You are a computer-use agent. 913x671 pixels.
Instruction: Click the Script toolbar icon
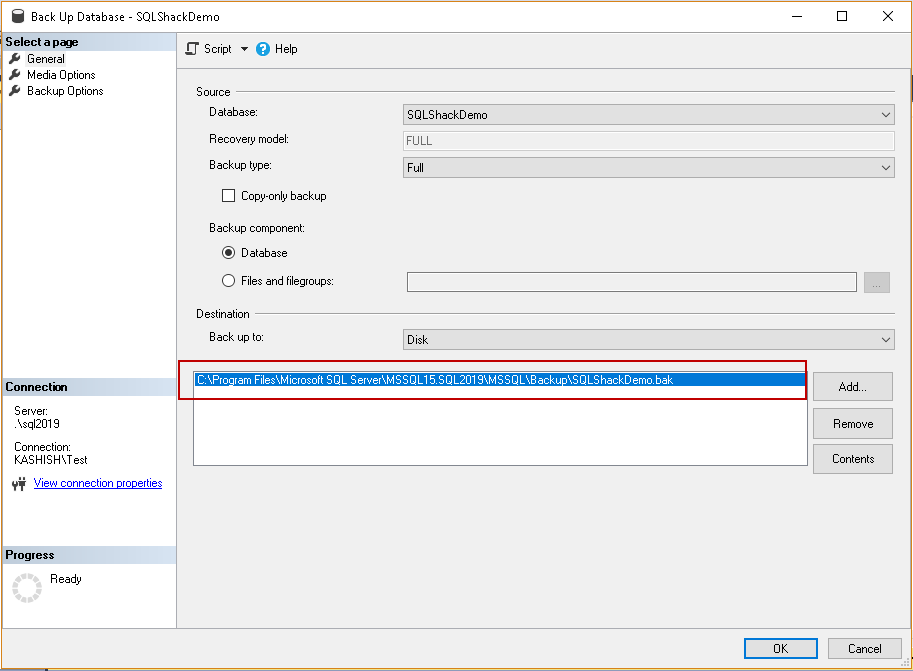click(x=192, y=49)
